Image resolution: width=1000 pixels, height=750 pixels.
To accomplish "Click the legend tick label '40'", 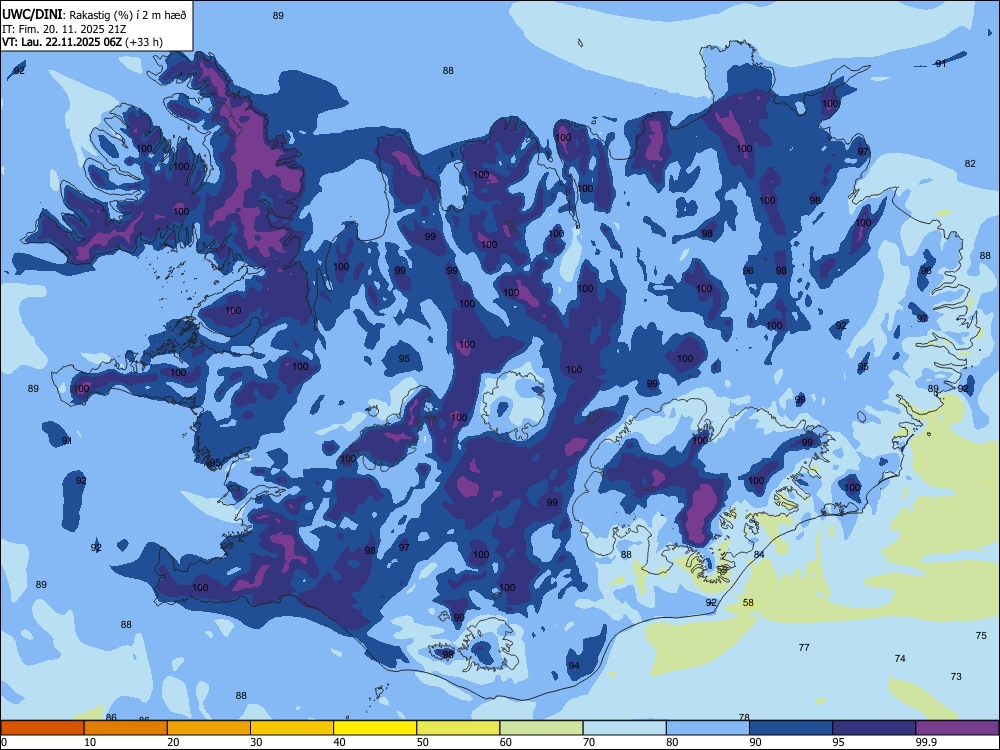I will pos(339,742).
